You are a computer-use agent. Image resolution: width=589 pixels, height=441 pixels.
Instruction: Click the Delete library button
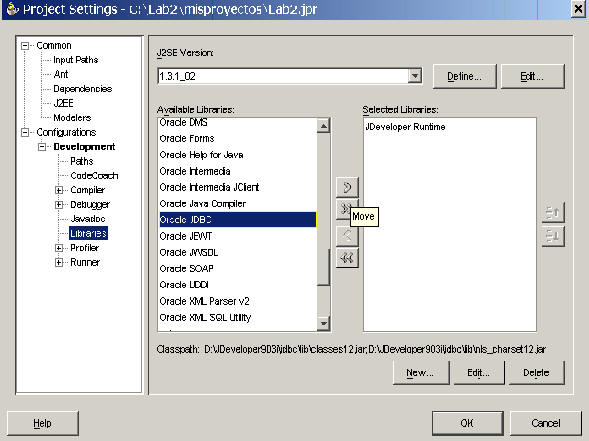[536, 373]
